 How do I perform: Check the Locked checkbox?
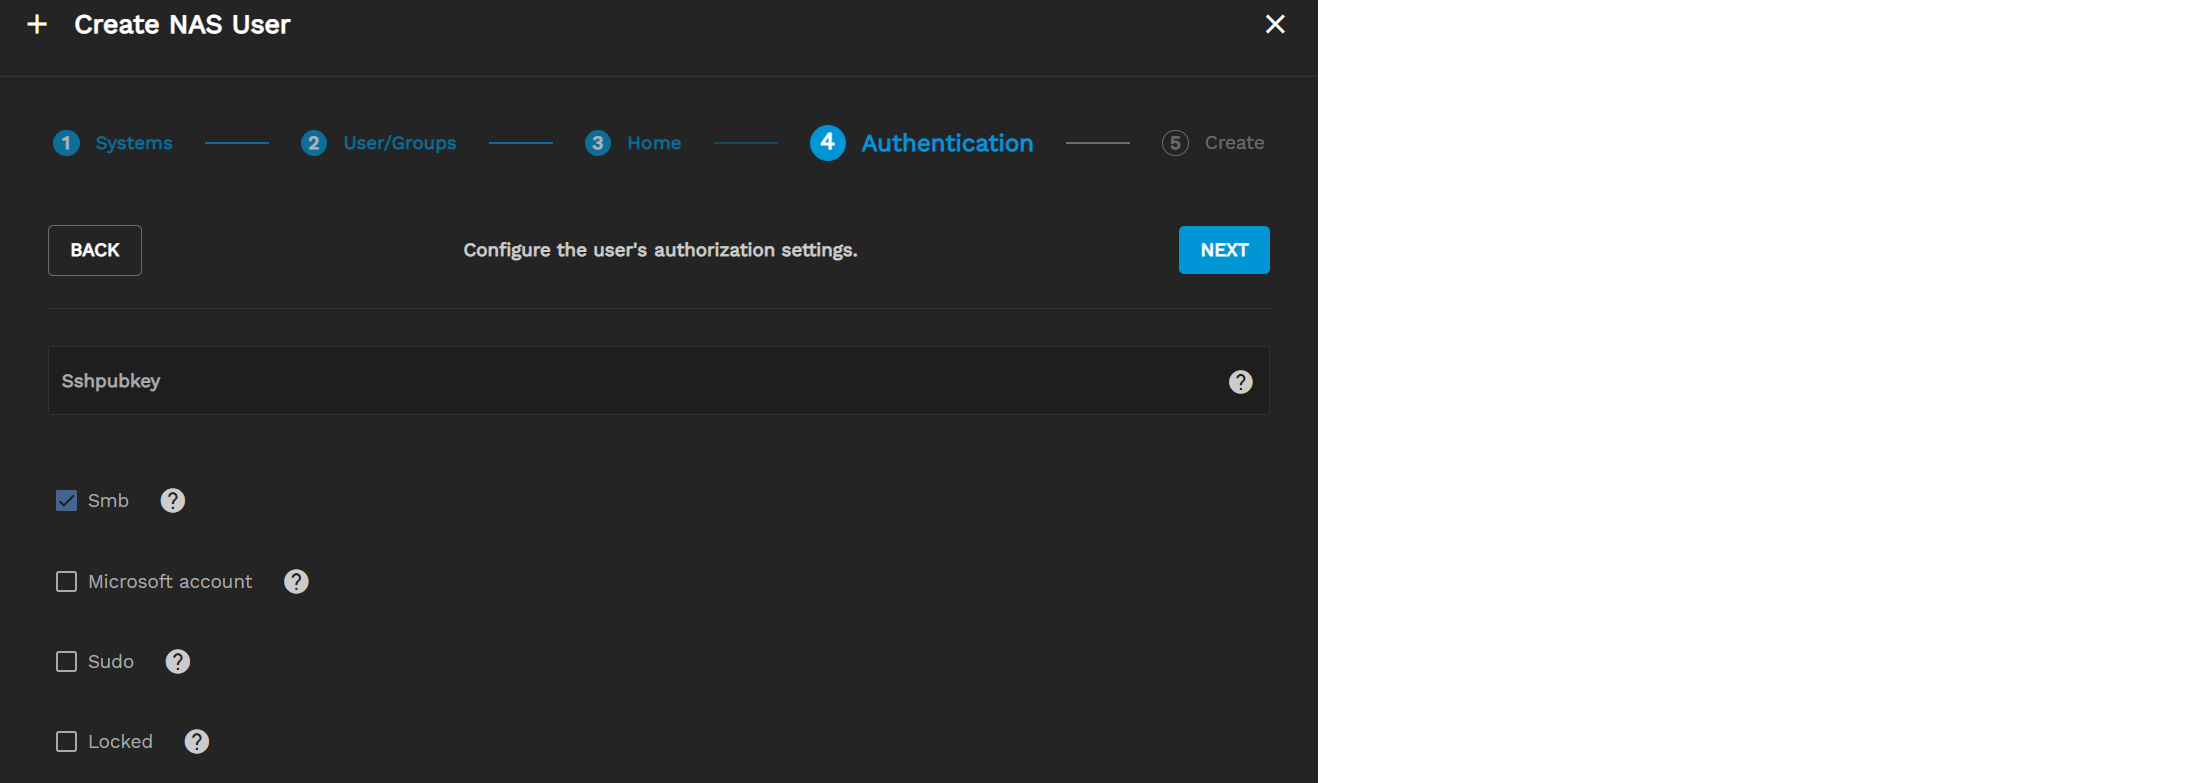point(66,742)
